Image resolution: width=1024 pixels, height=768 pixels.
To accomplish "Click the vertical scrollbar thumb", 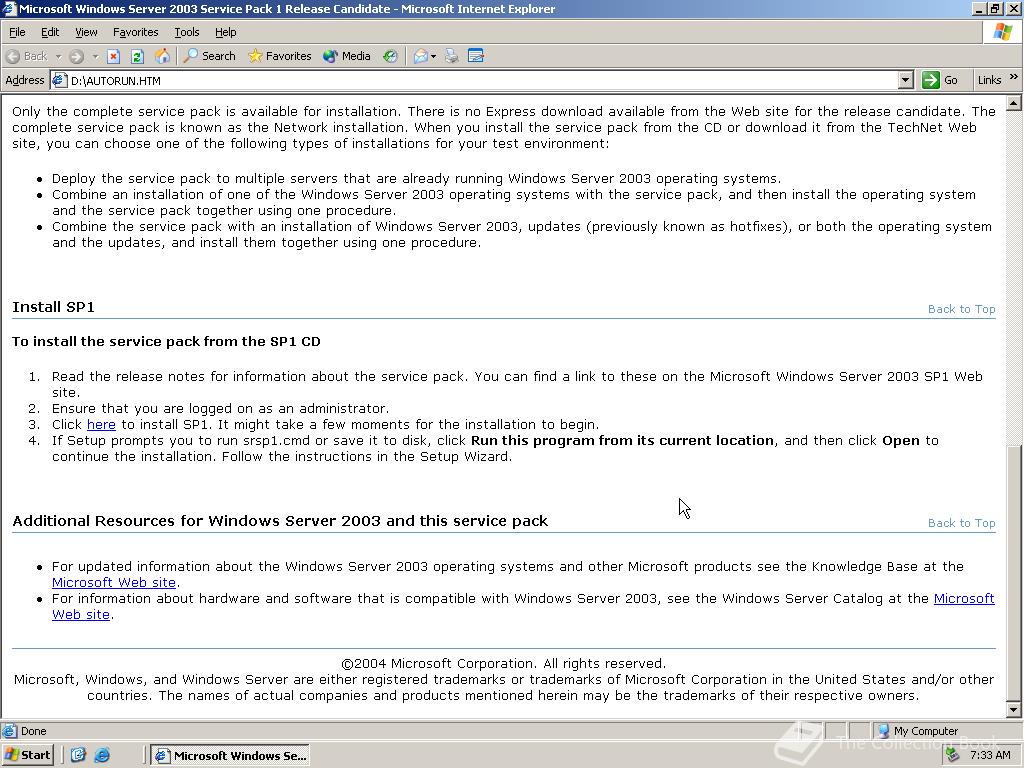I will 1014,574.
